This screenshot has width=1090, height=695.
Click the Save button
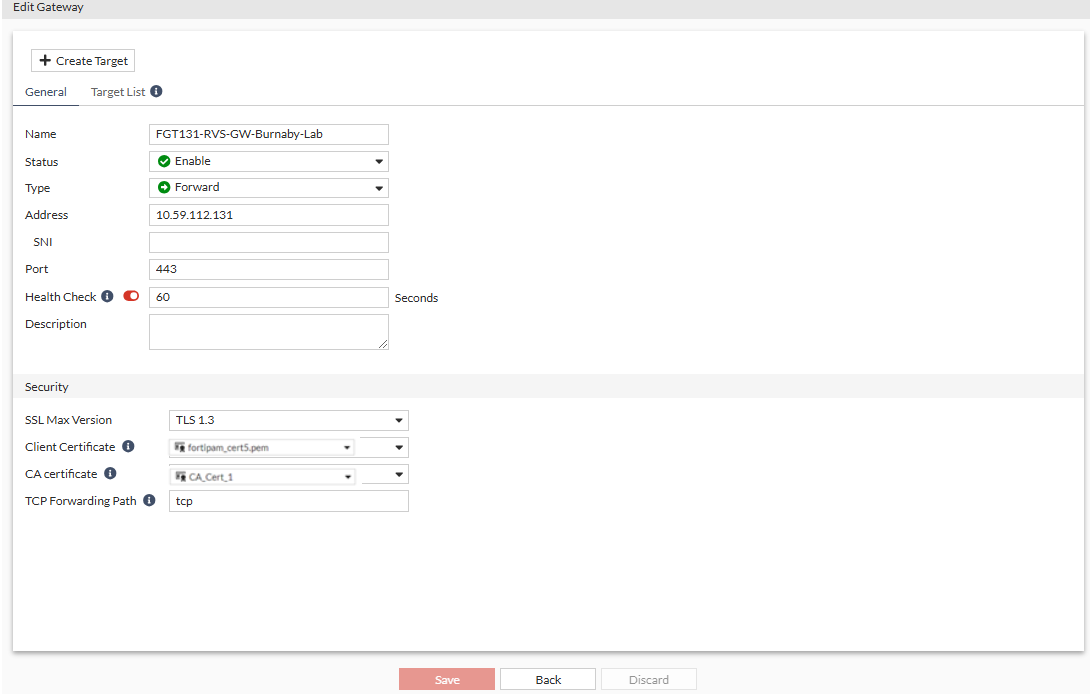pyautogui.click(x=447, y=679)
